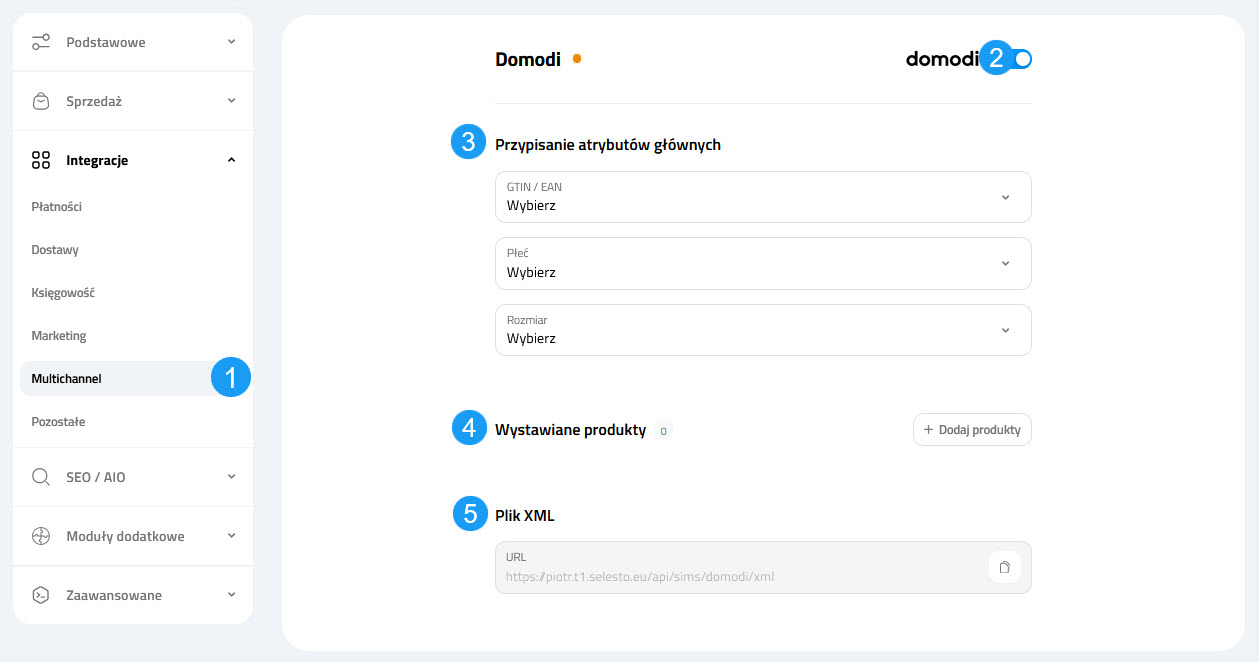Toggle the Domodi integration switch
Screen dimensions: 1259x662
click(x=1020, y=59)
